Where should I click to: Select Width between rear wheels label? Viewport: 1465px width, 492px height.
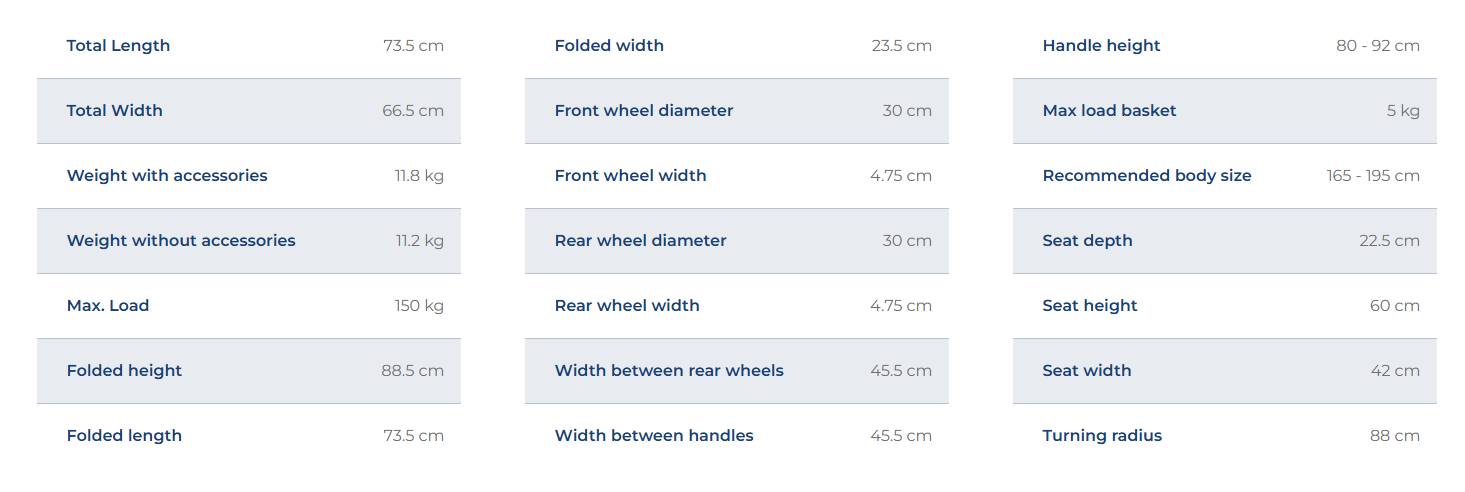pyautogui.click(x=669, y=371)
